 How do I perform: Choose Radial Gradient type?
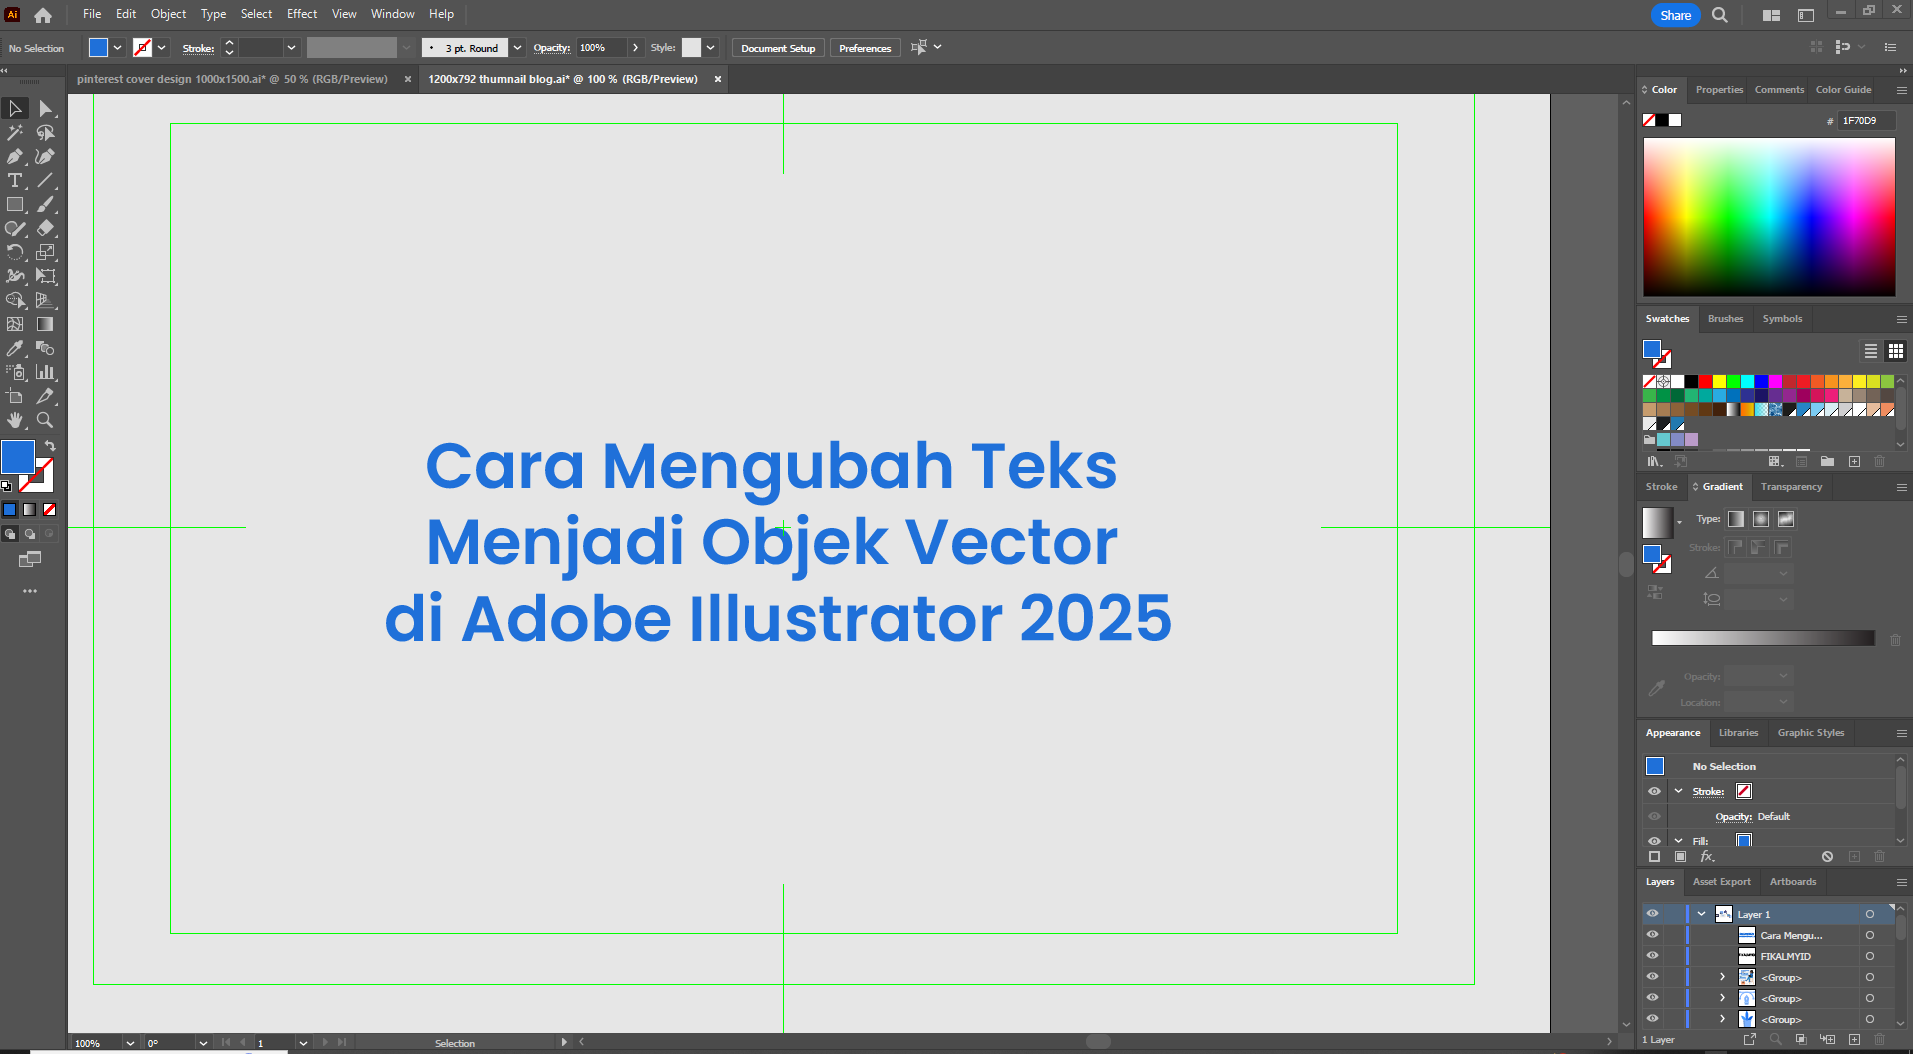(x=1761, y=519)
